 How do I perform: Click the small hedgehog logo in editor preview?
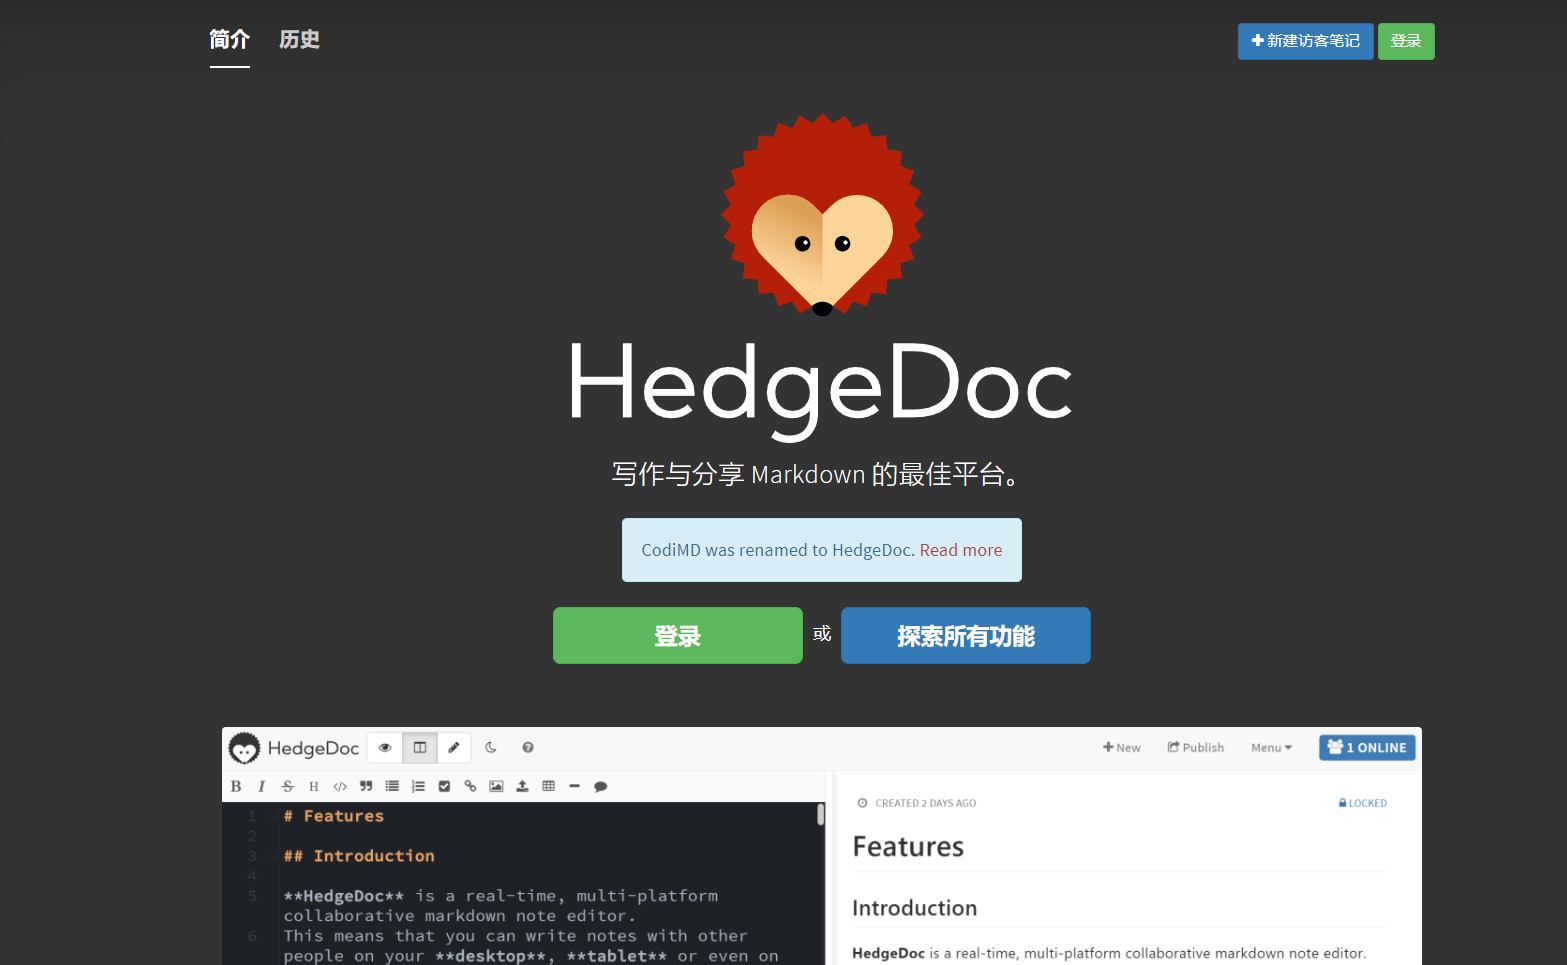(x=244, y=748)
